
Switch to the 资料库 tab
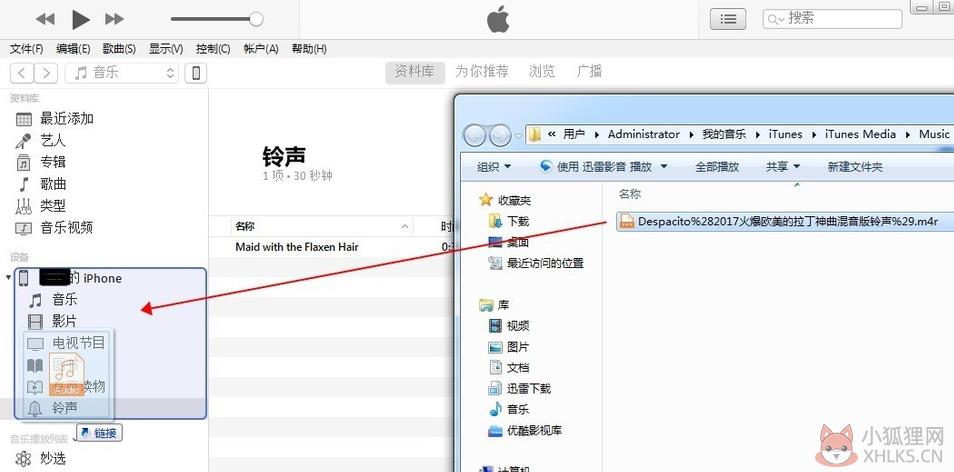tap(414, 72)
